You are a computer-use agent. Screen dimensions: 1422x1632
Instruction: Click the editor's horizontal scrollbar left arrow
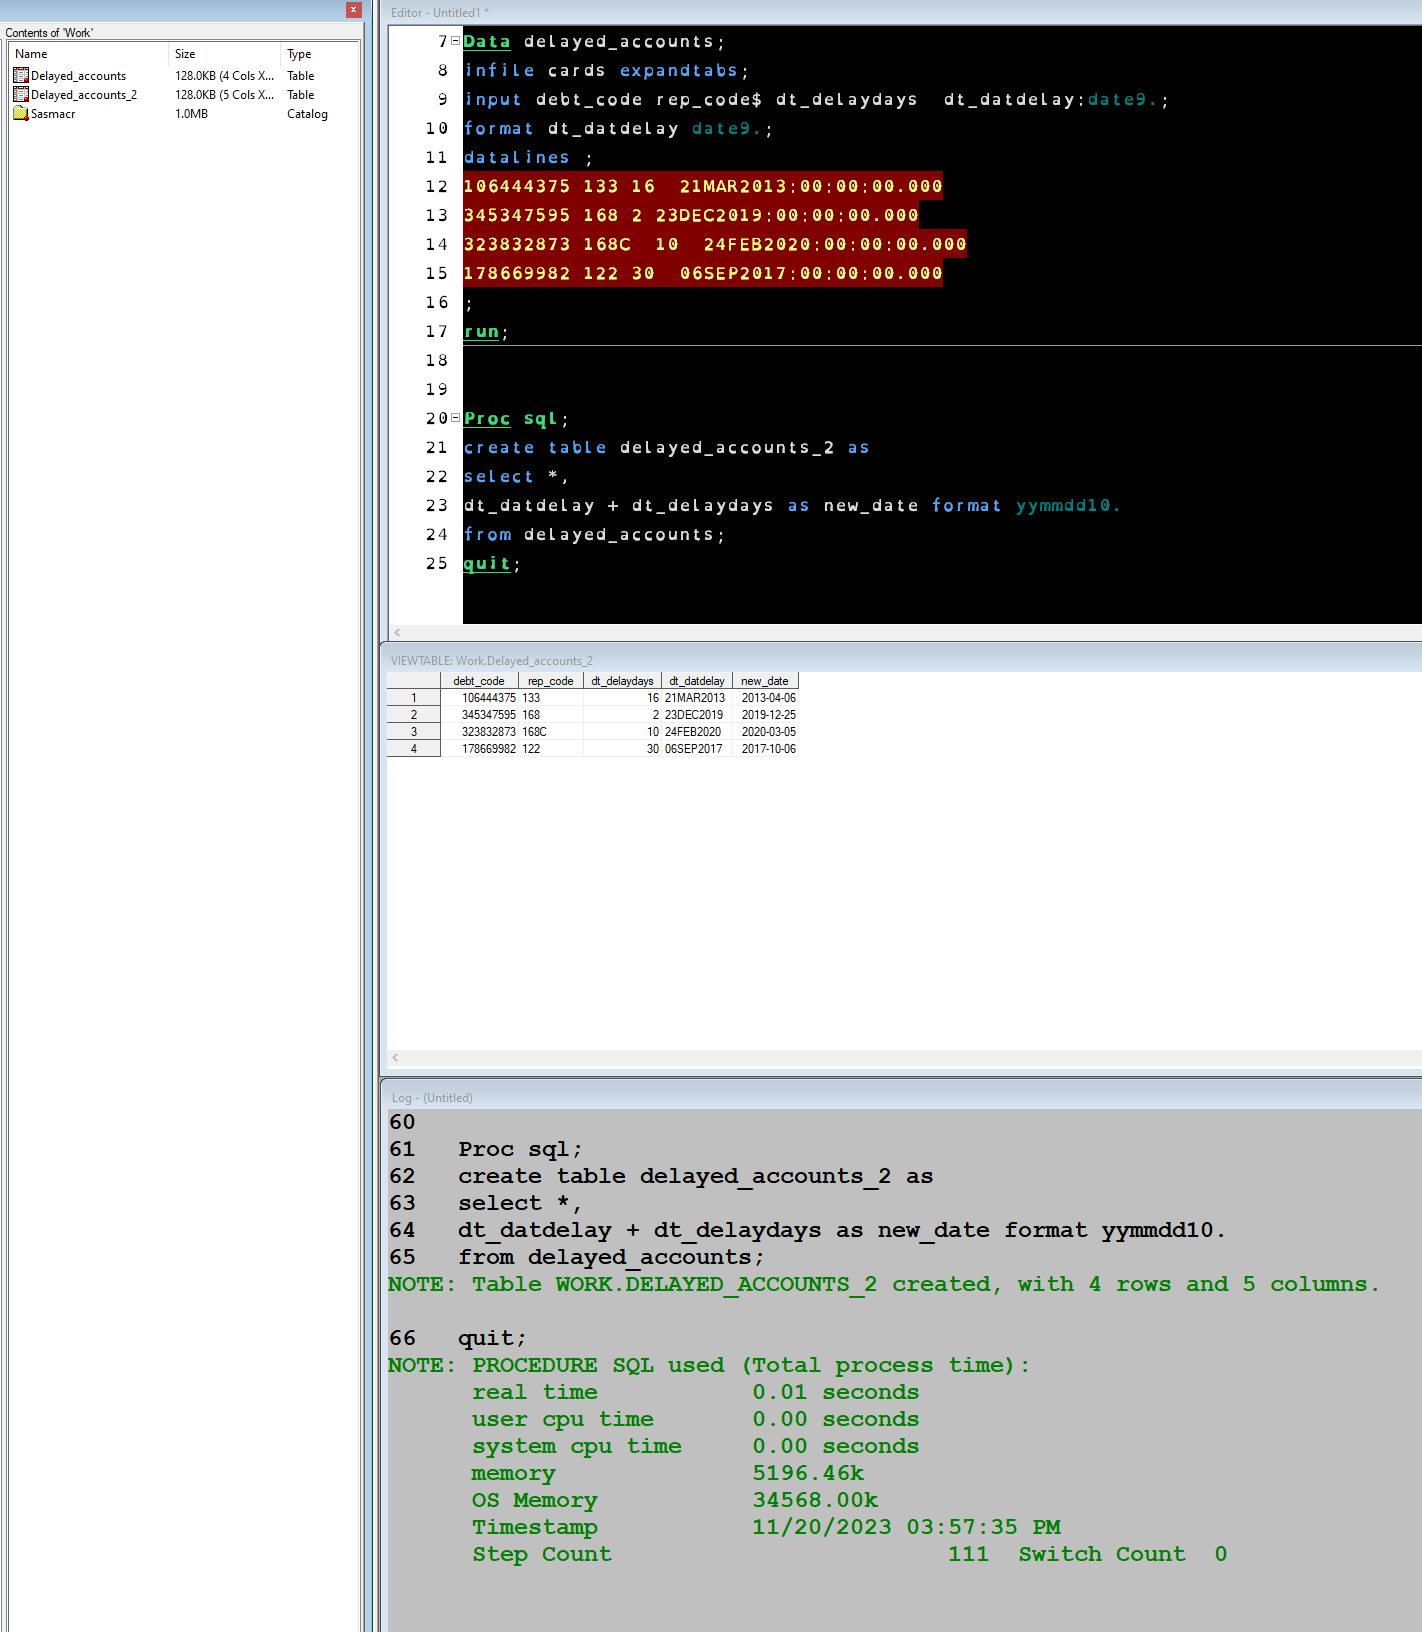[x=397, y=632]
